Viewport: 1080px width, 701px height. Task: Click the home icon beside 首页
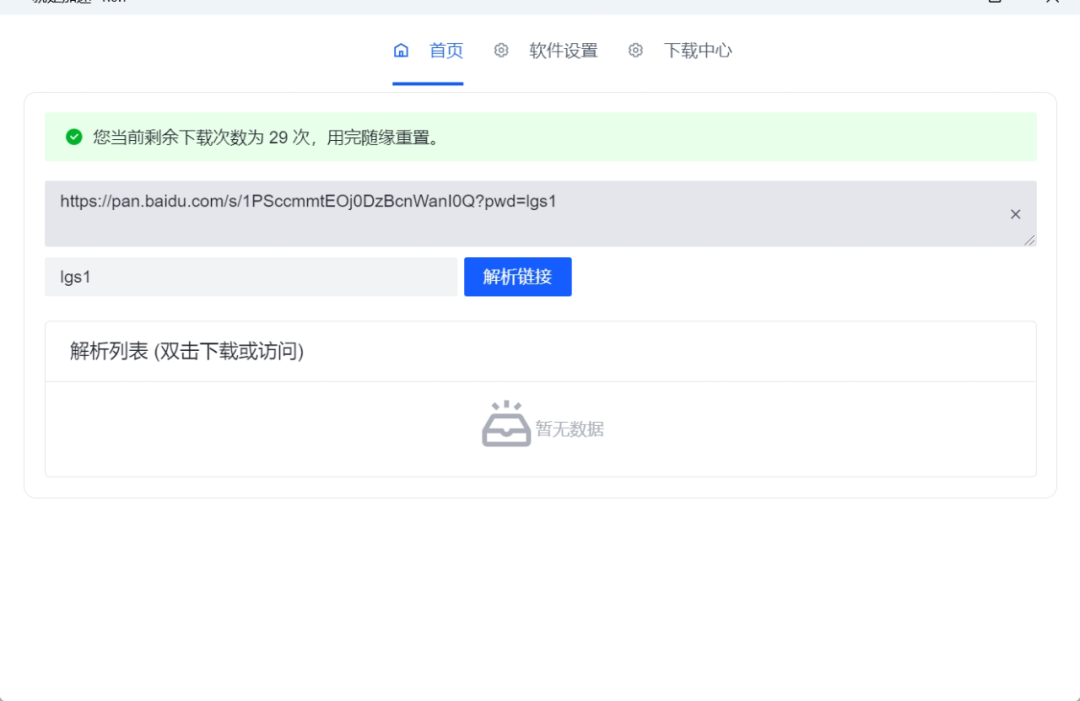coord(401,51)
